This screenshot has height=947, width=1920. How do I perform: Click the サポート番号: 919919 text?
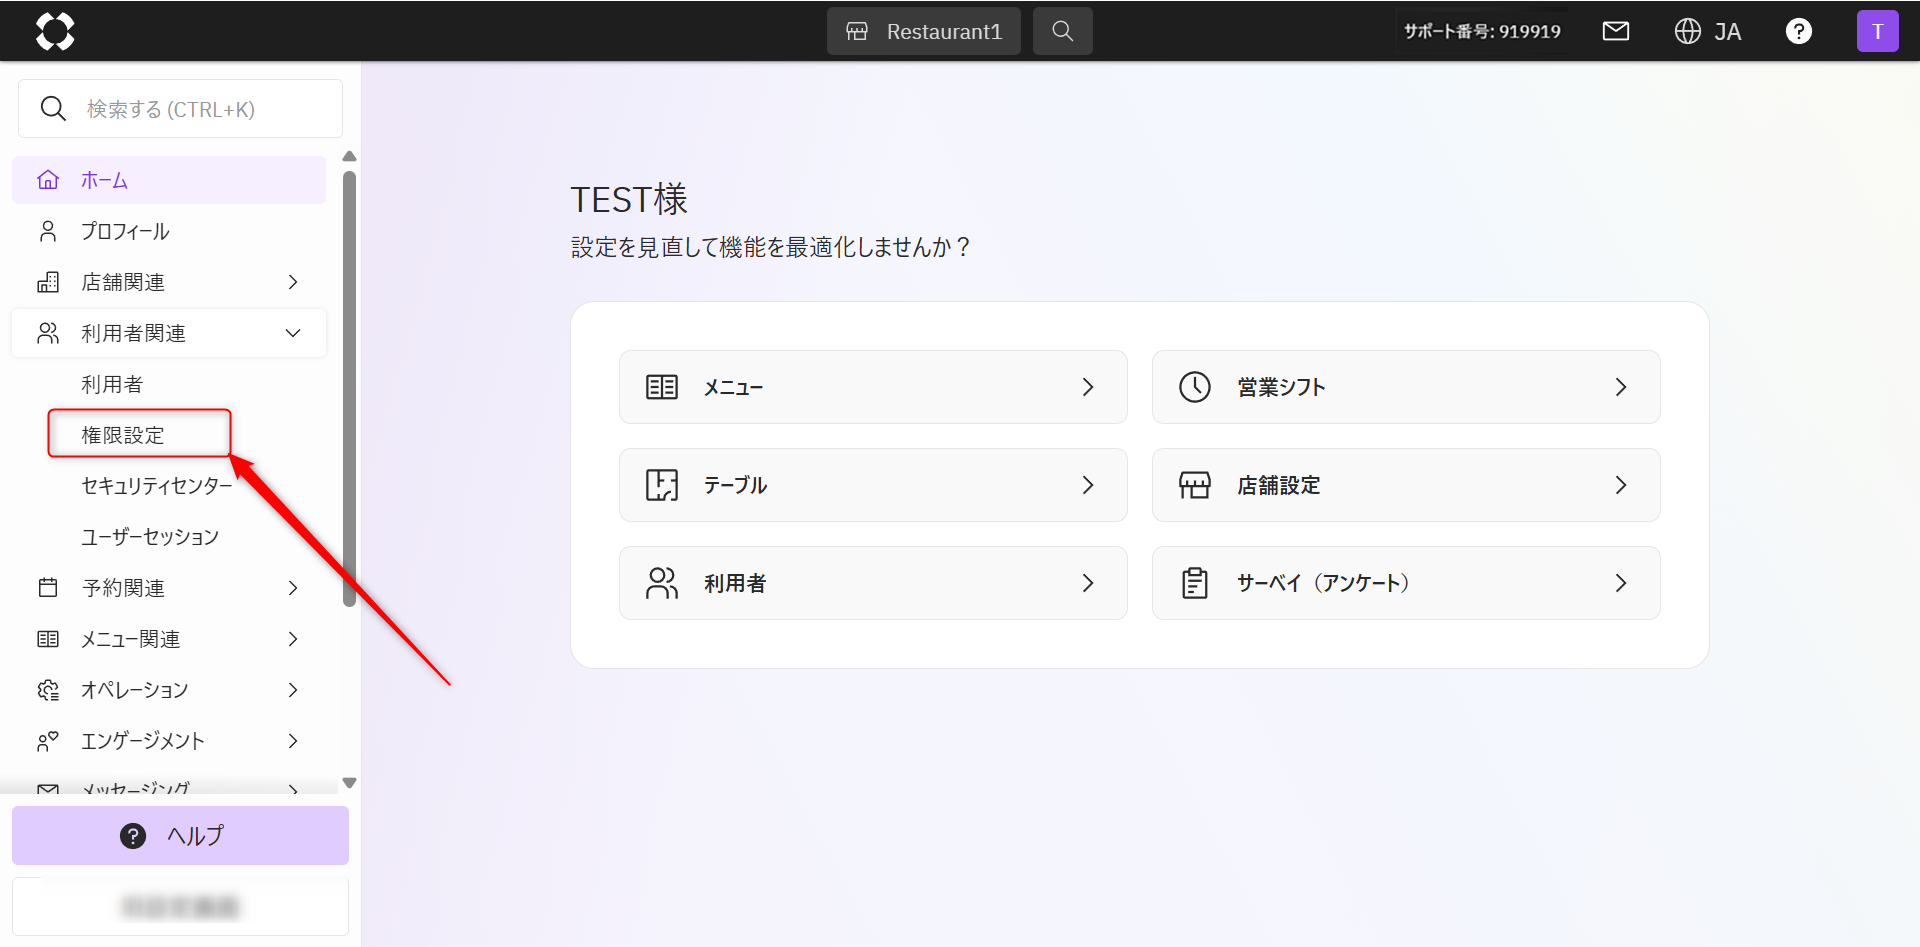pyautogui.click(x=1481, y=31)
